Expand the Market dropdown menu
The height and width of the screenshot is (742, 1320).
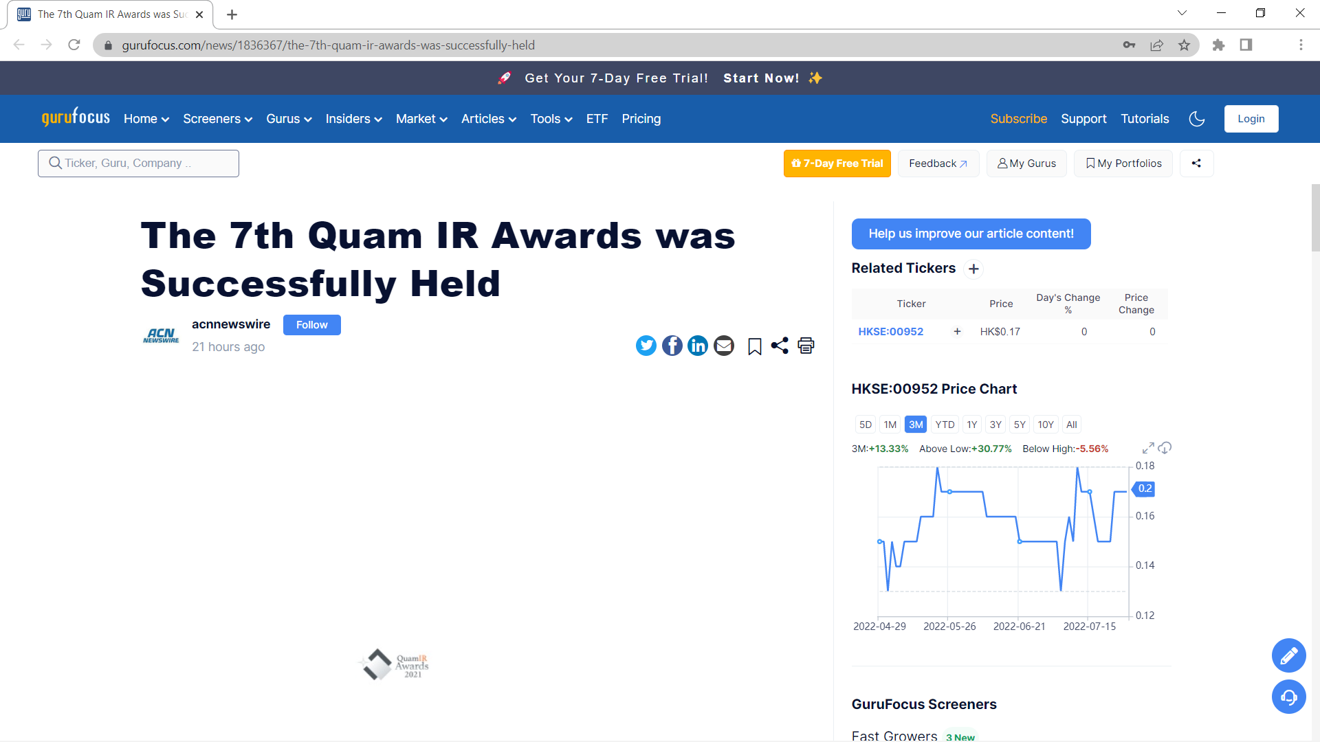[x=421, y=119]
